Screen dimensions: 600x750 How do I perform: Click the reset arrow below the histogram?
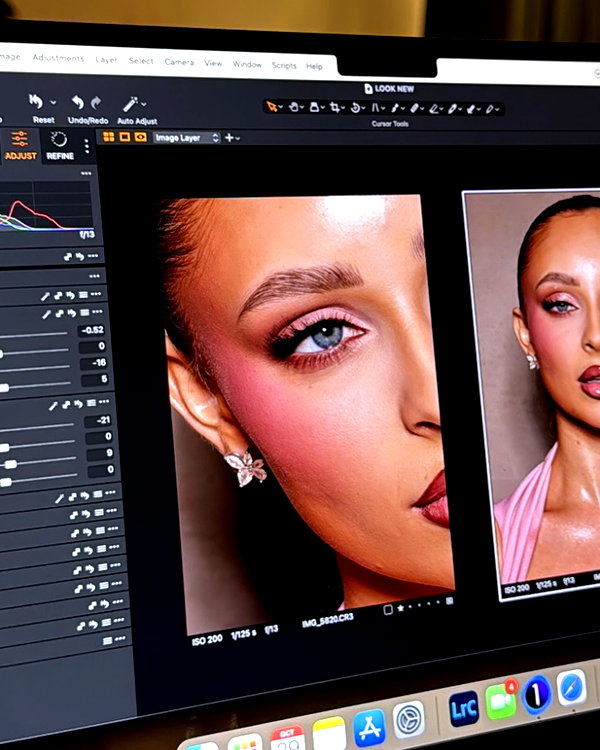(x=80, y=257)
